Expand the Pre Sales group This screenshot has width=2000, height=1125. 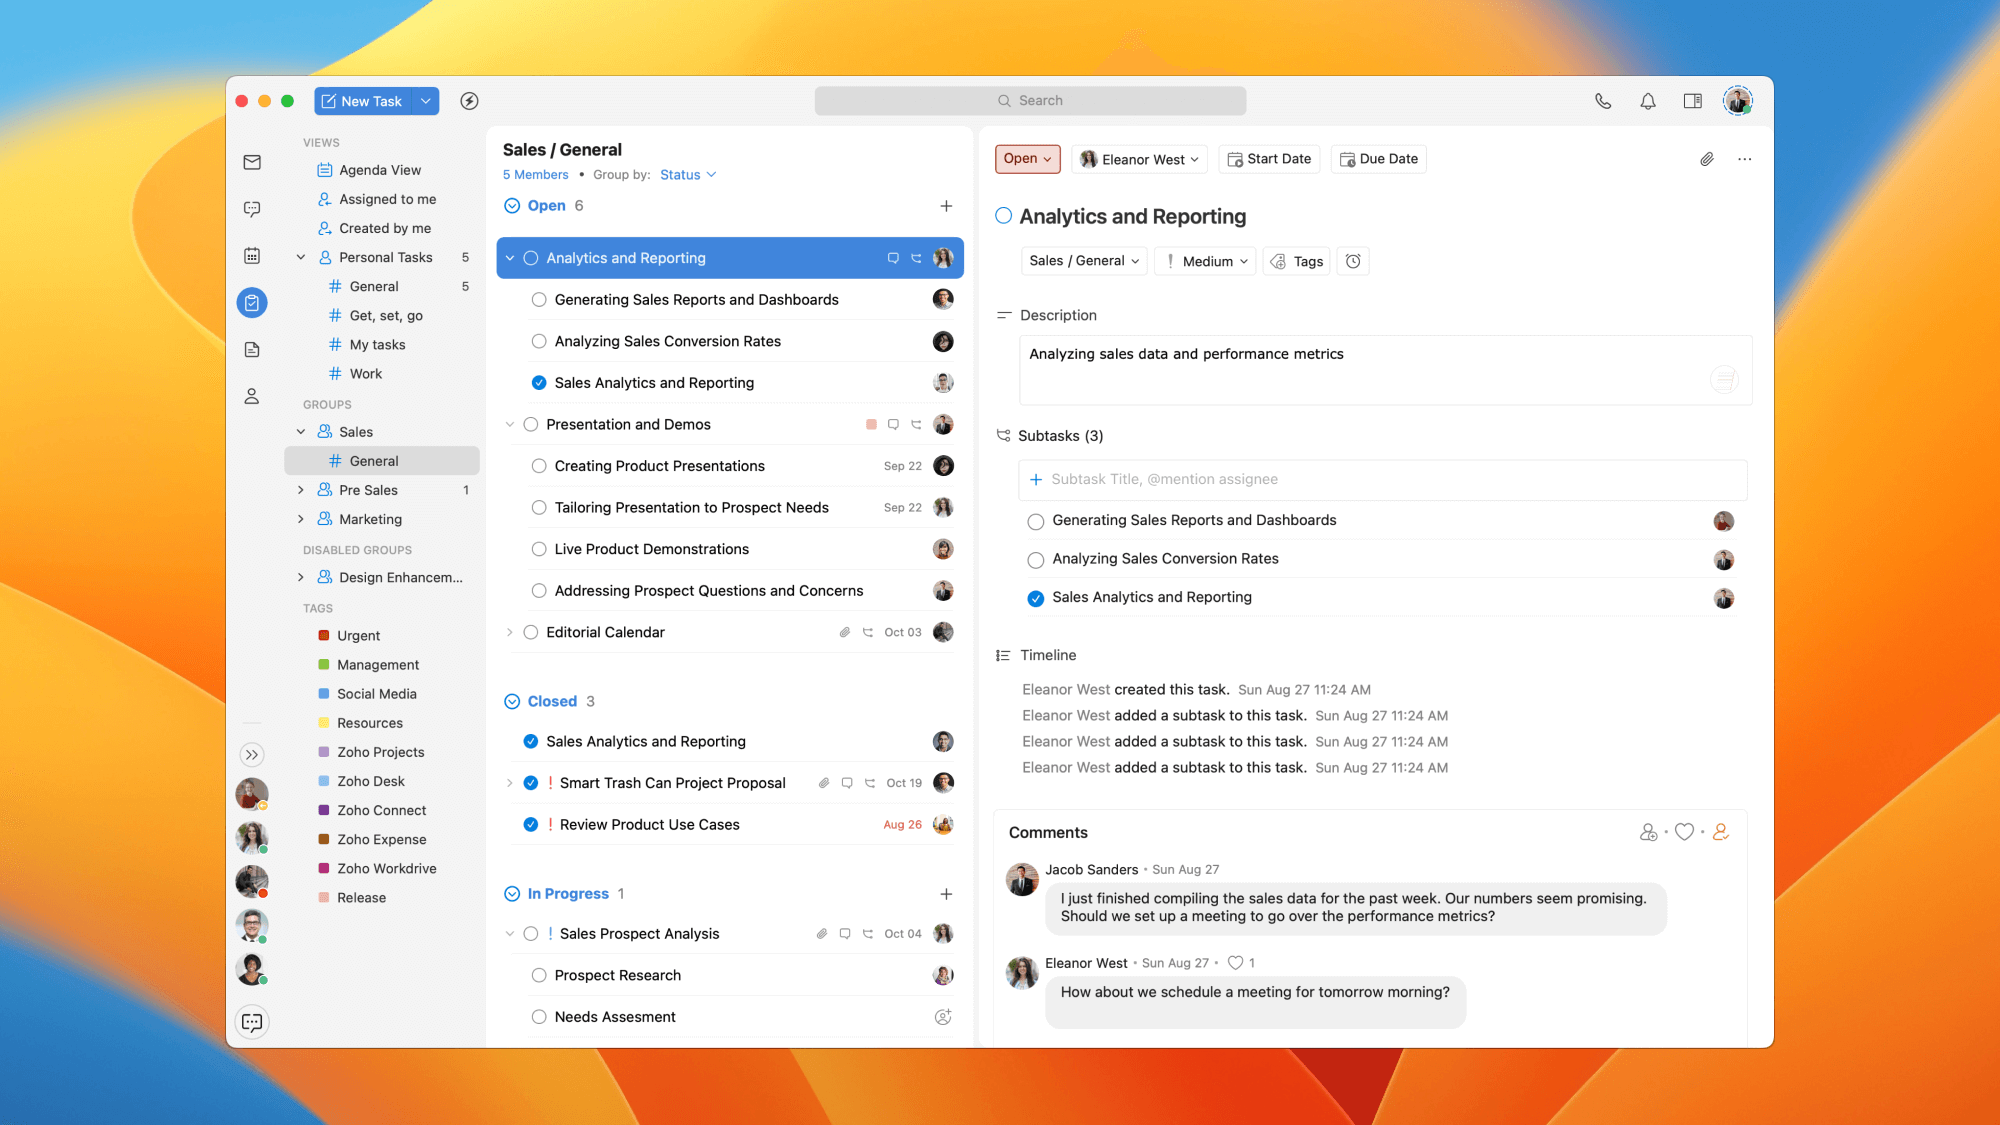click(x=300, y=490)
